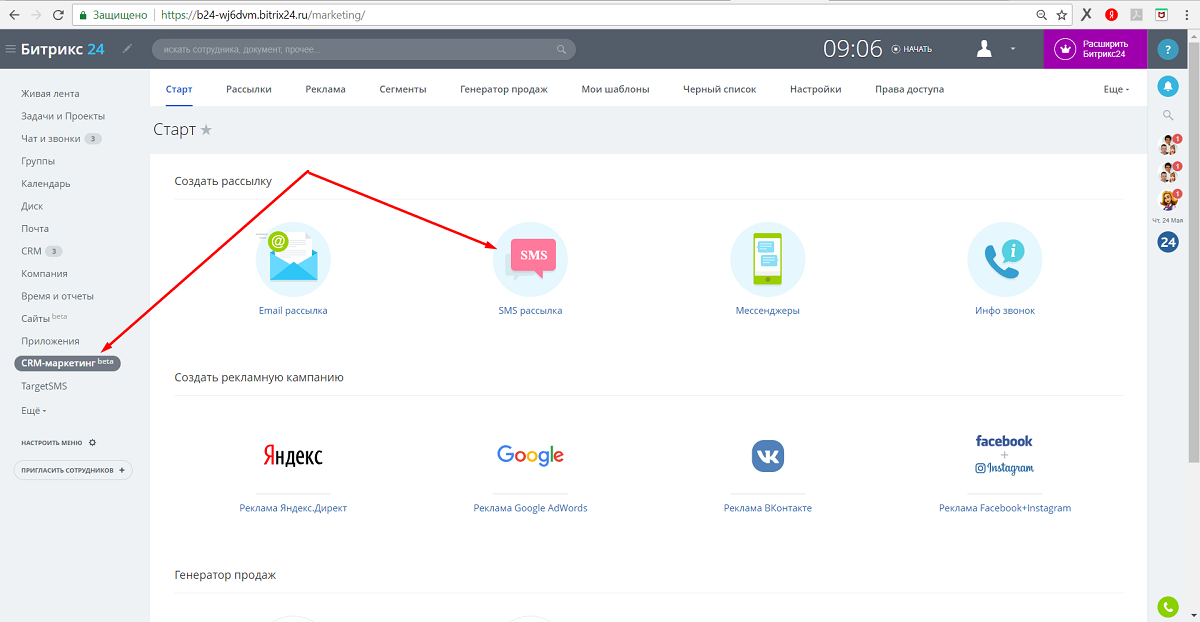Expand the Еще menu in top tabs
This screenshot has height=622, width=1200.
1116,89
